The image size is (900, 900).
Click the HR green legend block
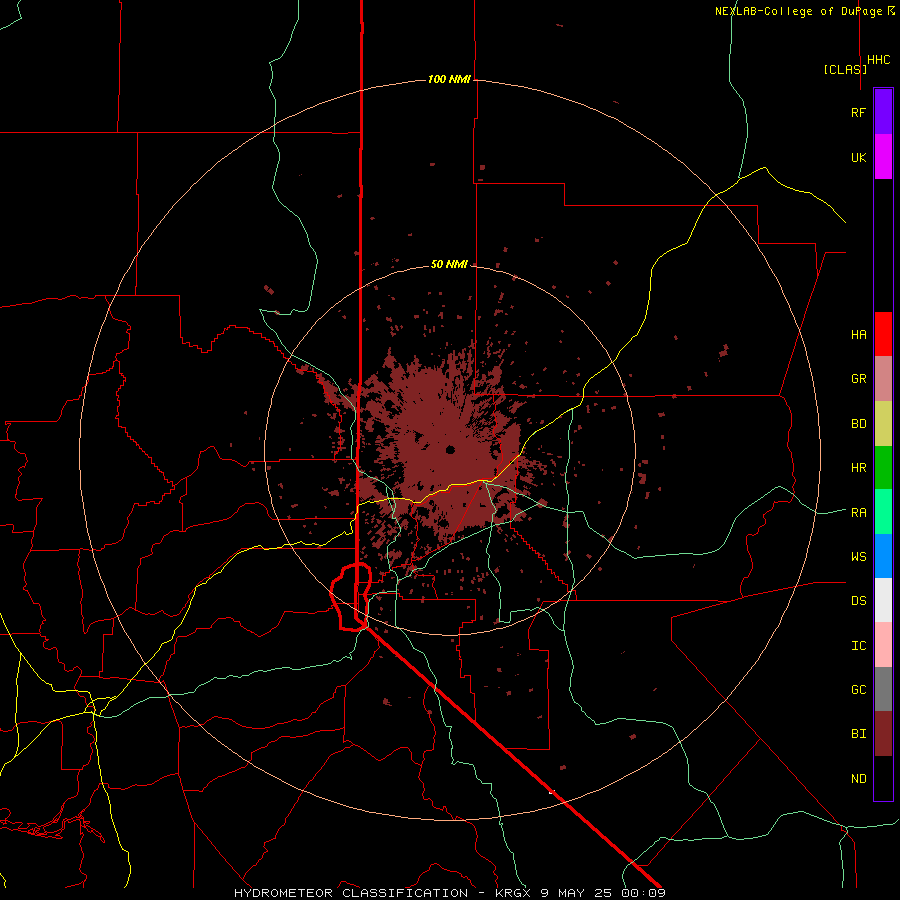point(883,468)
